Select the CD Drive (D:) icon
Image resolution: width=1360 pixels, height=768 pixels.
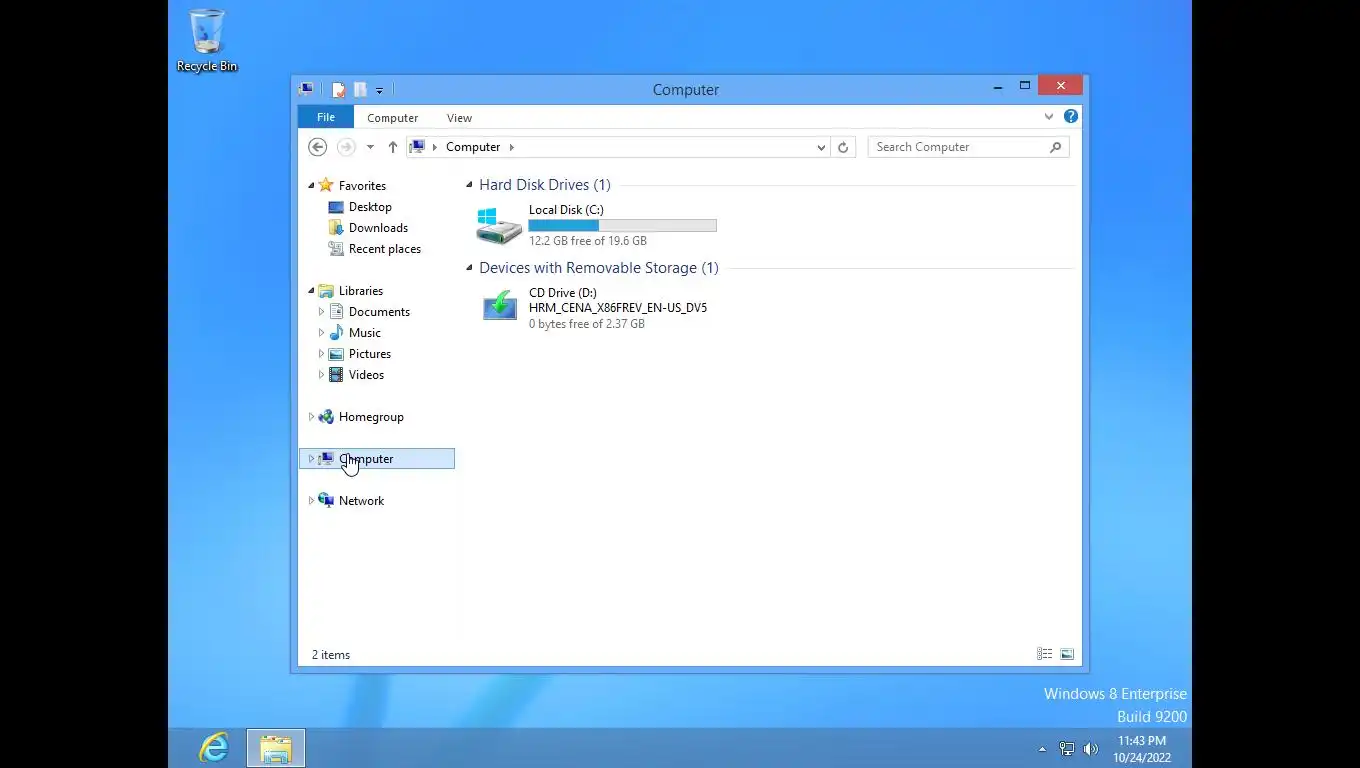click(499, 306)
